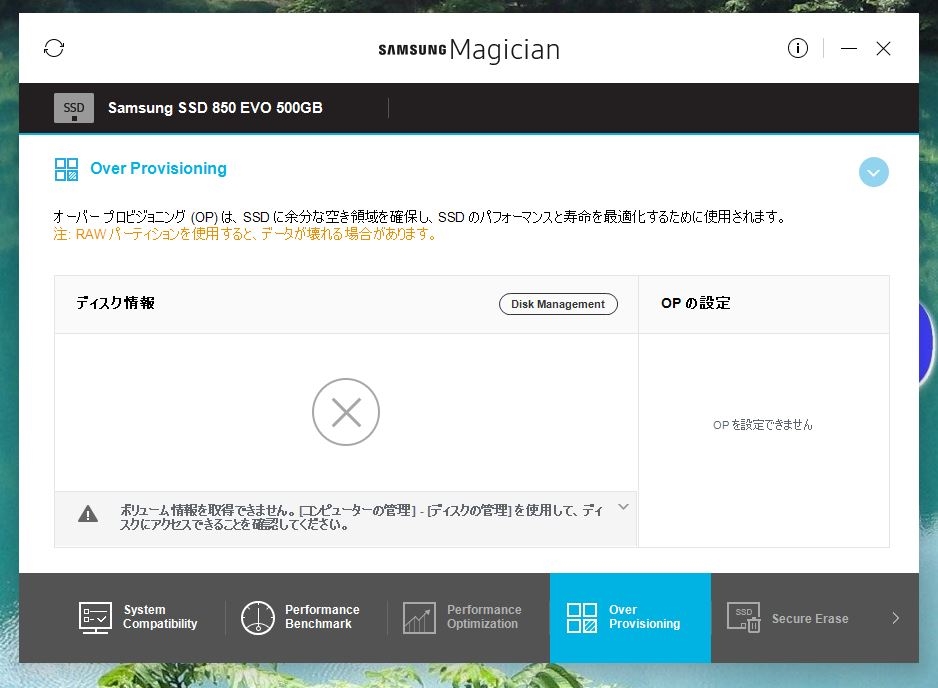938x688 pixels.
Task: Collapse section with blue circular chevron
Action: click(873, 172)
